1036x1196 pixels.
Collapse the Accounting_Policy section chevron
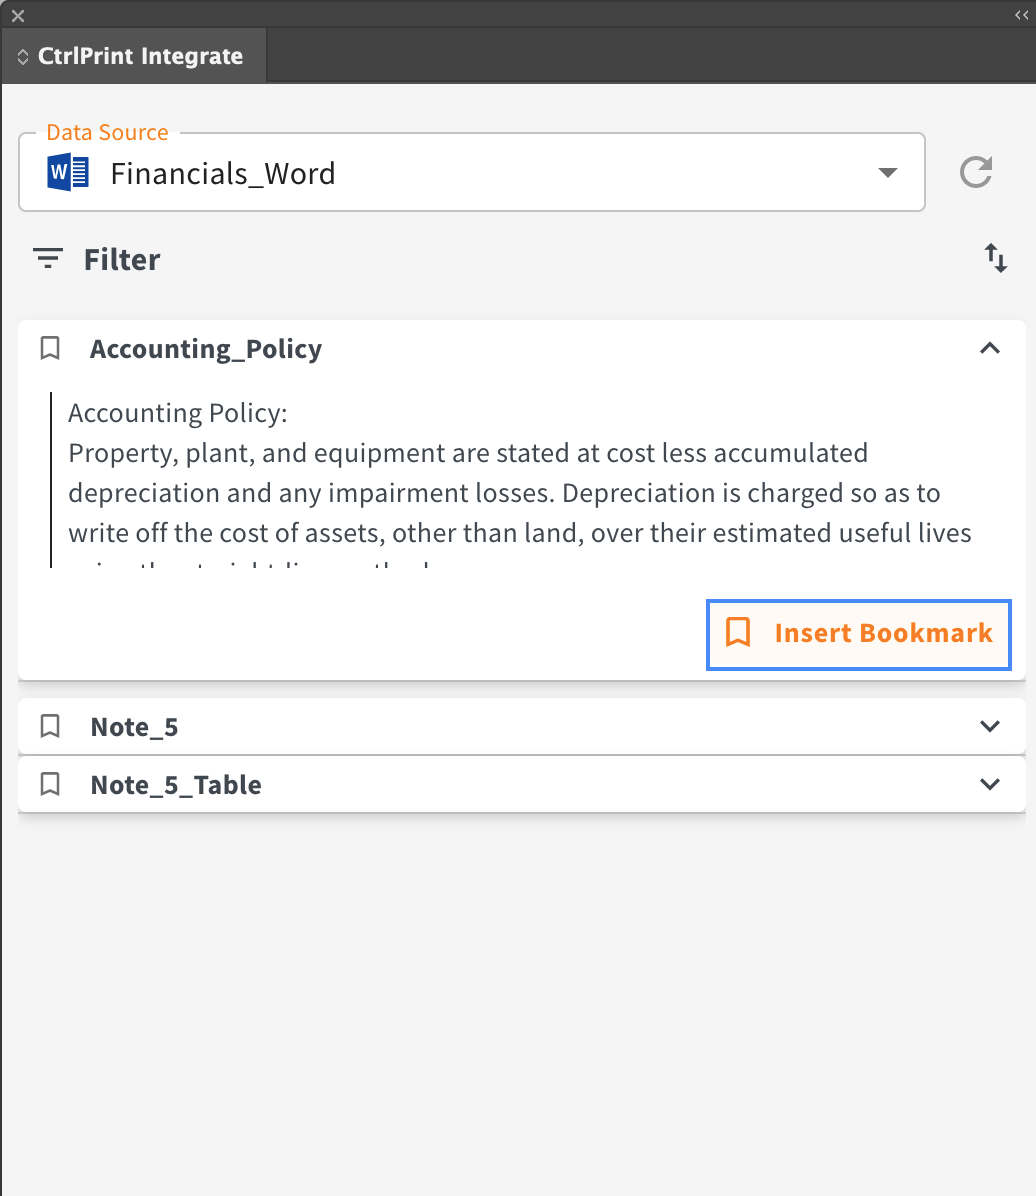click(989, 348)
